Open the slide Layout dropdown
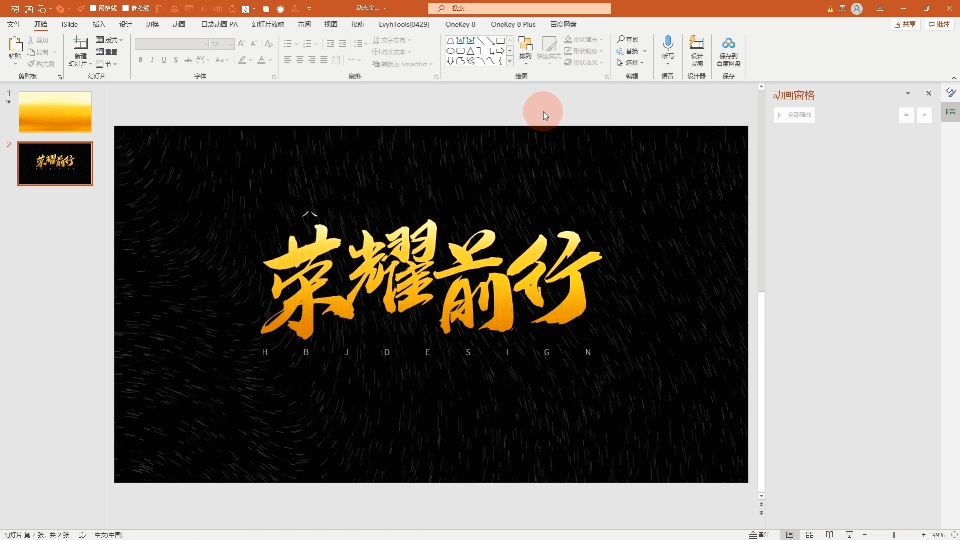The width and height of the screenshot is (960, 540). pyautogui.click(x=110, y=40)
